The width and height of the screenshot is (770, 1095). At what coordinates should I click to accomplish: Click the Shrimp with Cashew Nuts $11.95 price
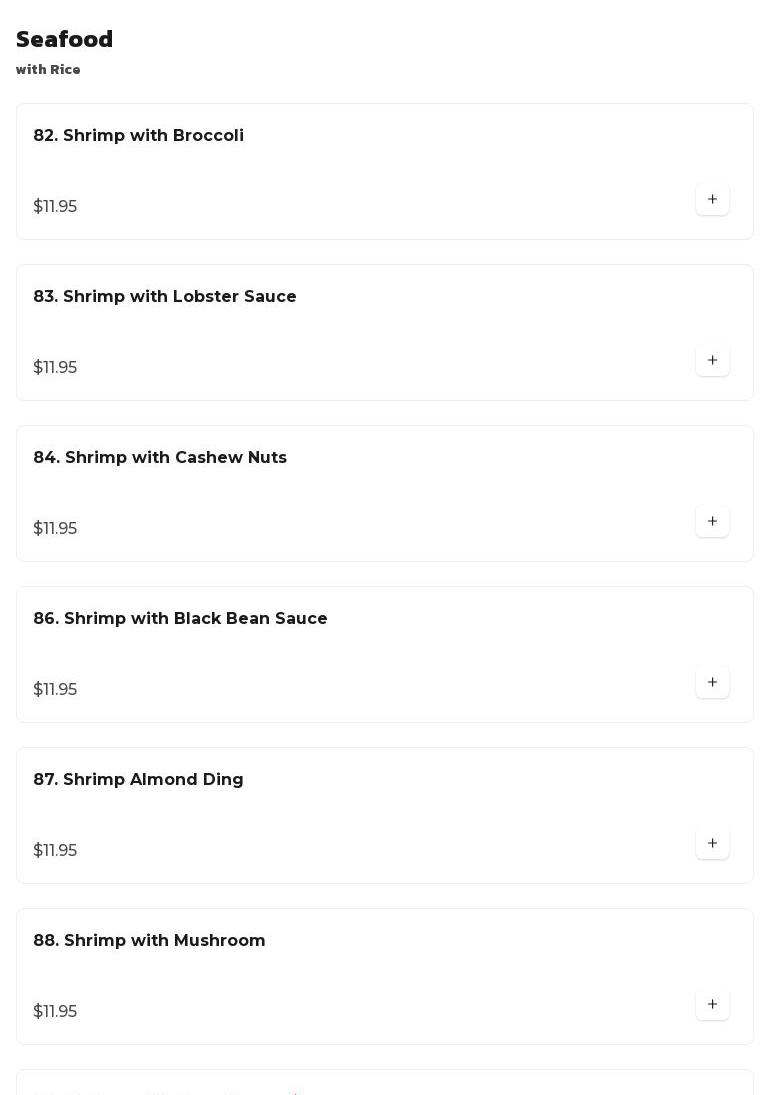click(x=55, y=529)
